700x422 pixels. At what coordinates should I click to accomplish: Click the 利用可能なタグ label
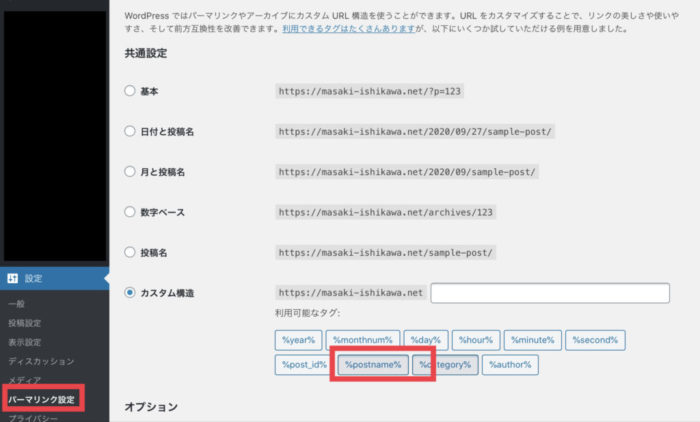308,313
